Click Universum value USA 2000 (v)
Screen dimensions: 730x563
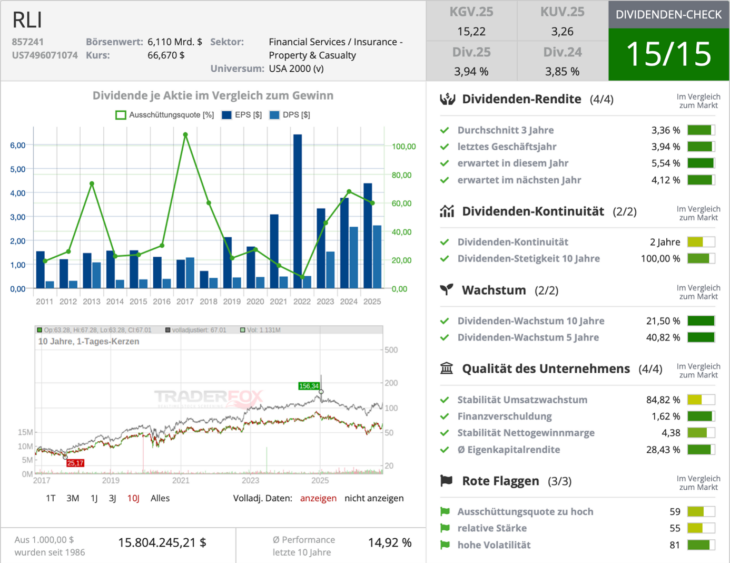coord(296,69)
